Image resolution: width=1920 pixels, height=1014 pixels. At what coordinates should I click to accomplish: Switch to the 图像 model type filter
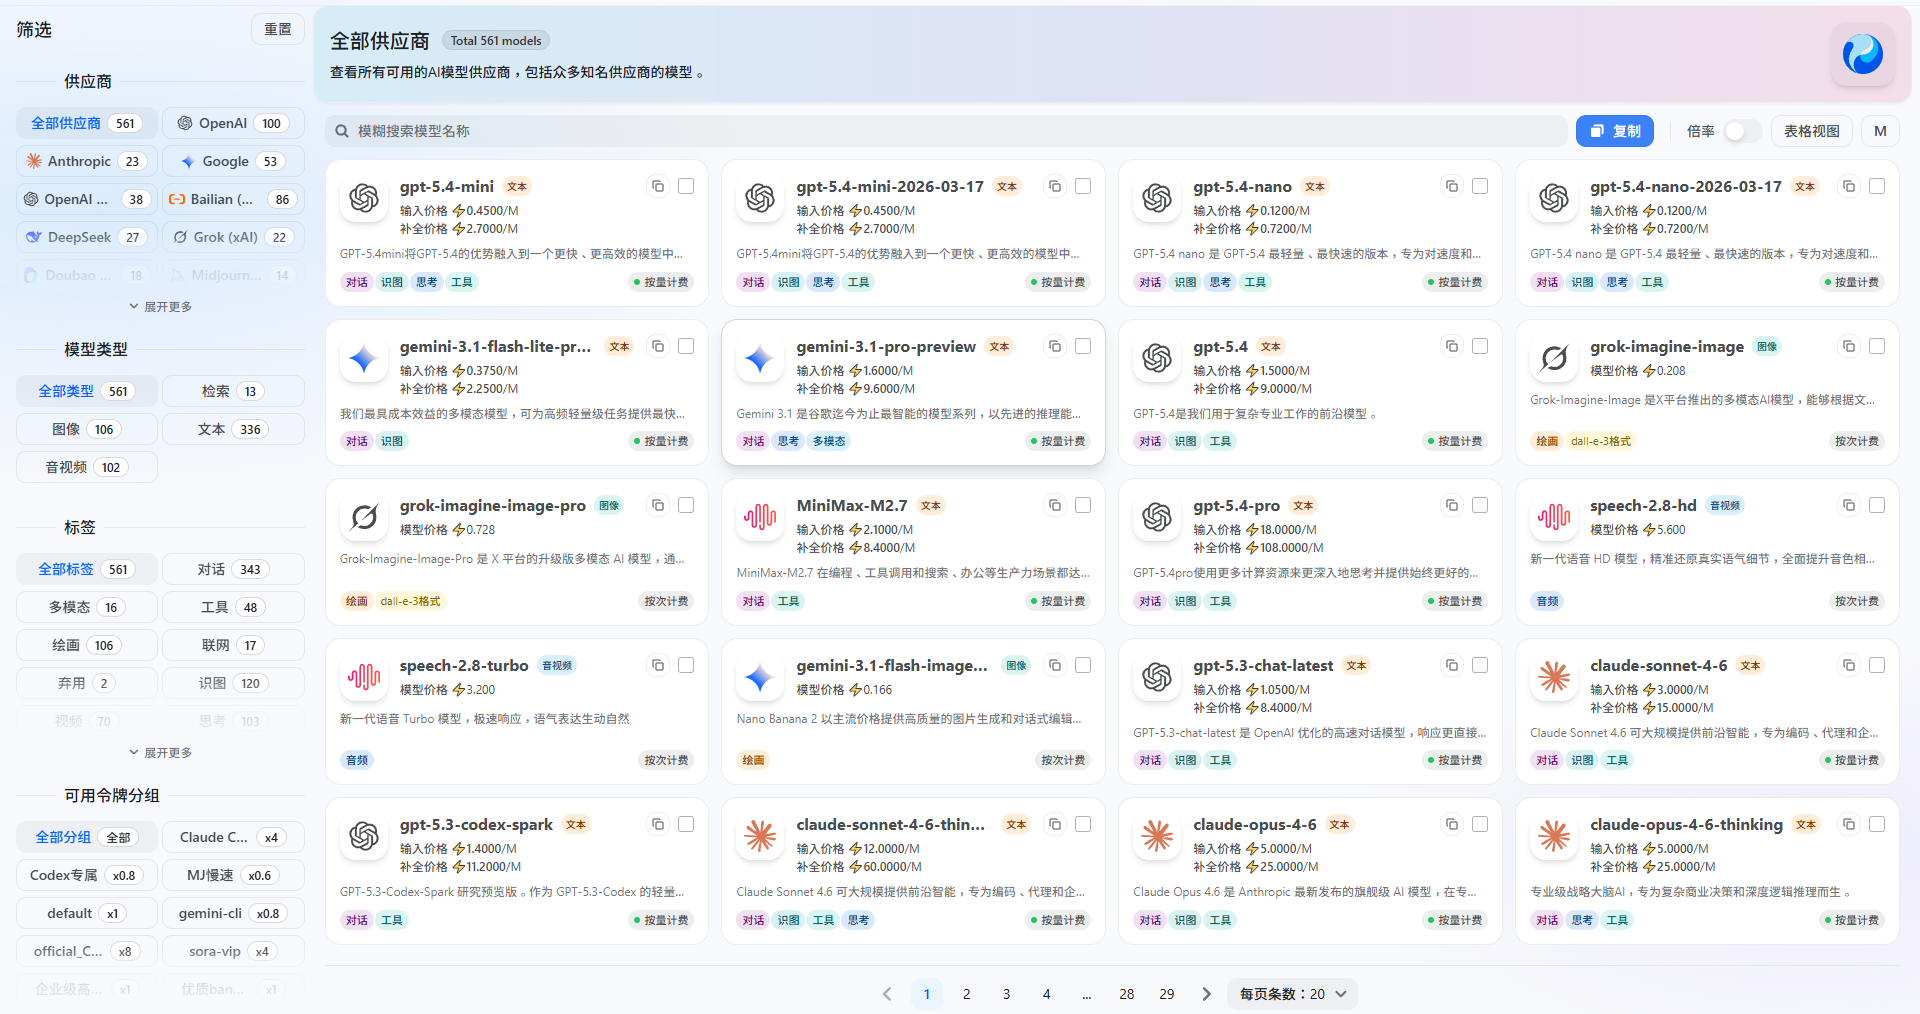tap(86, 428)
